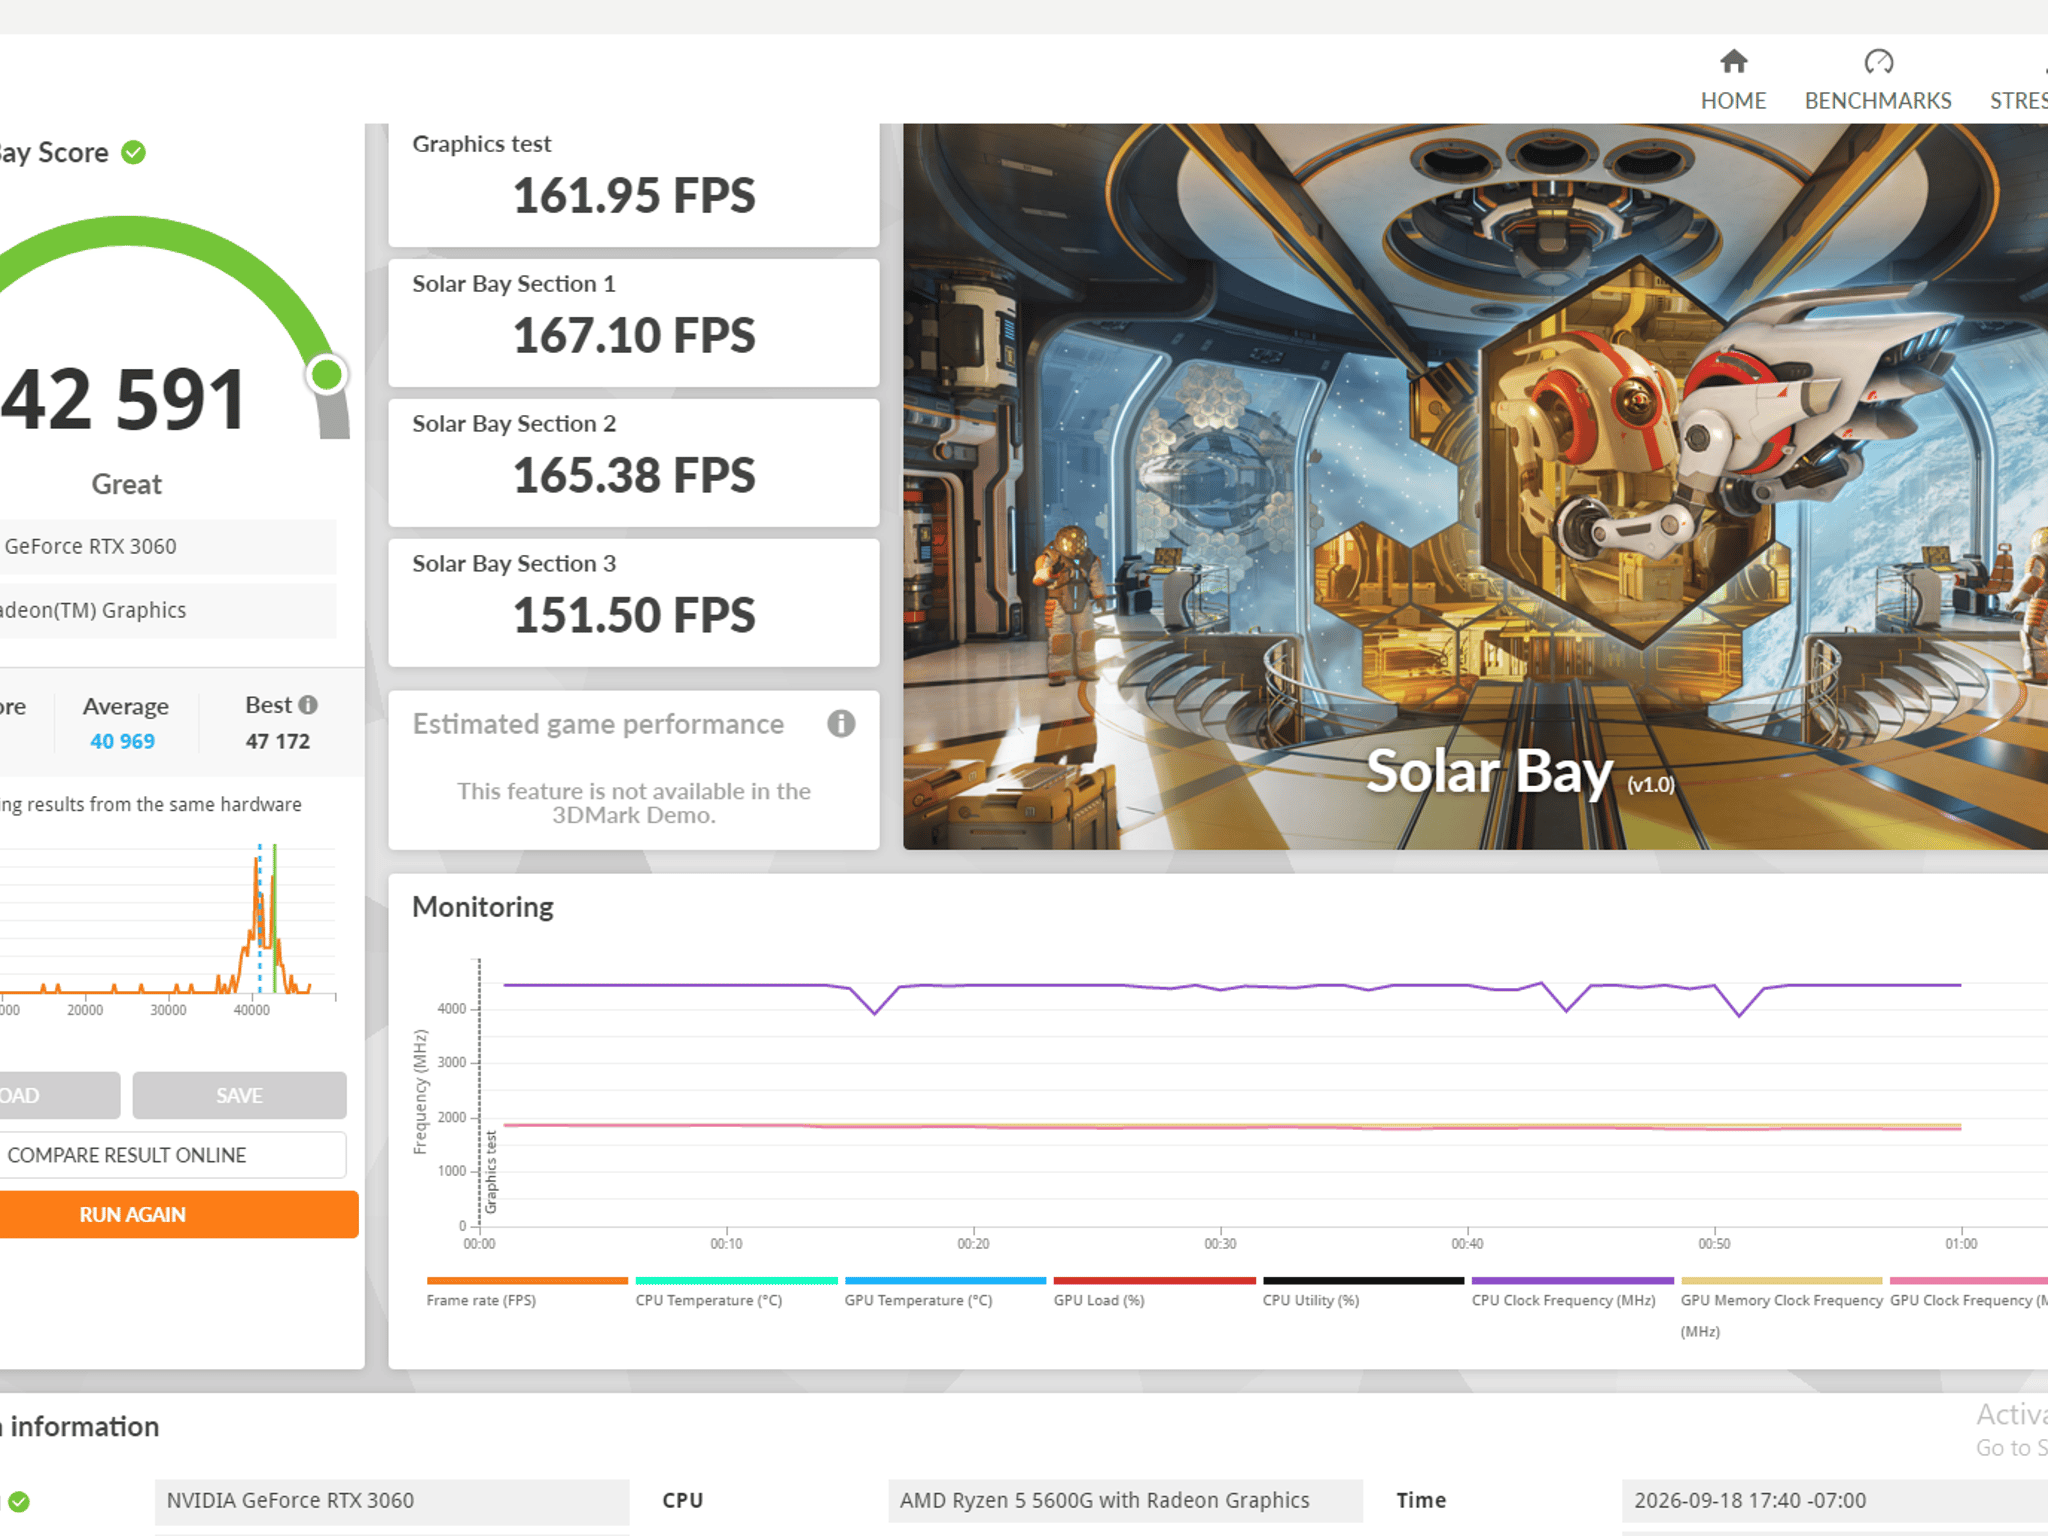
Task: Click the GeForce RTX 3060 score field
Action: 167,546
